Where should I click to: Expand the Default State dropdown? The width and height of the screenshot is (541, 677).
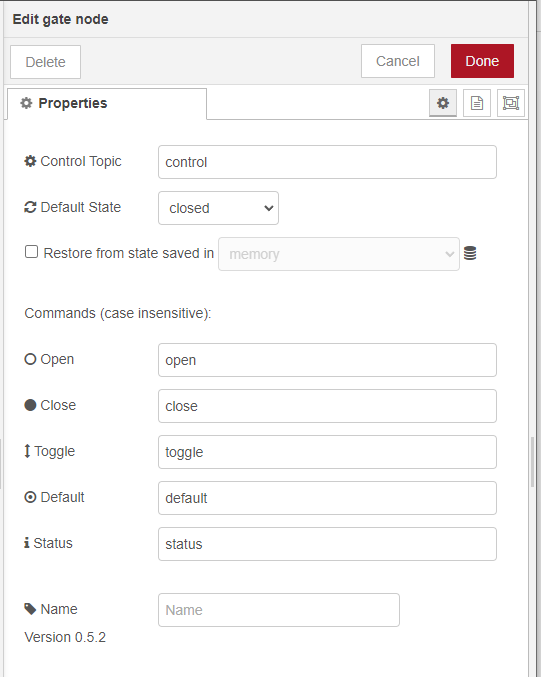pos(218,208)
